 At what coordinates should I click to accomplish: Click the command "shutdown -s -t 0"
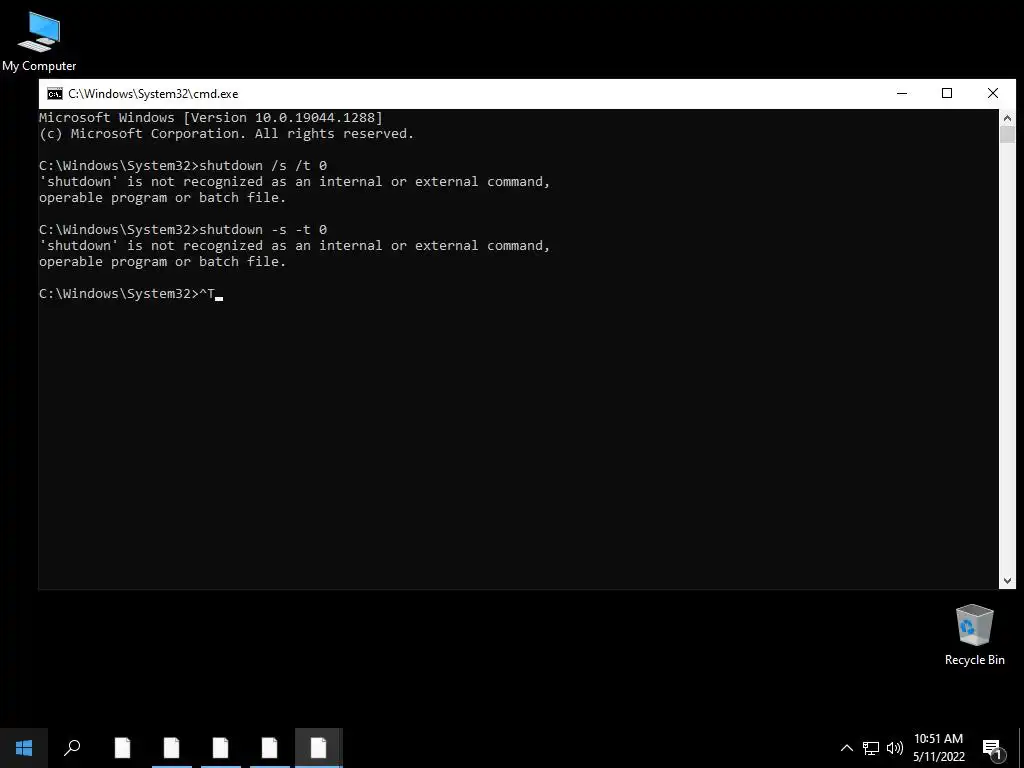pyautogui.click(x=263, y=230)
